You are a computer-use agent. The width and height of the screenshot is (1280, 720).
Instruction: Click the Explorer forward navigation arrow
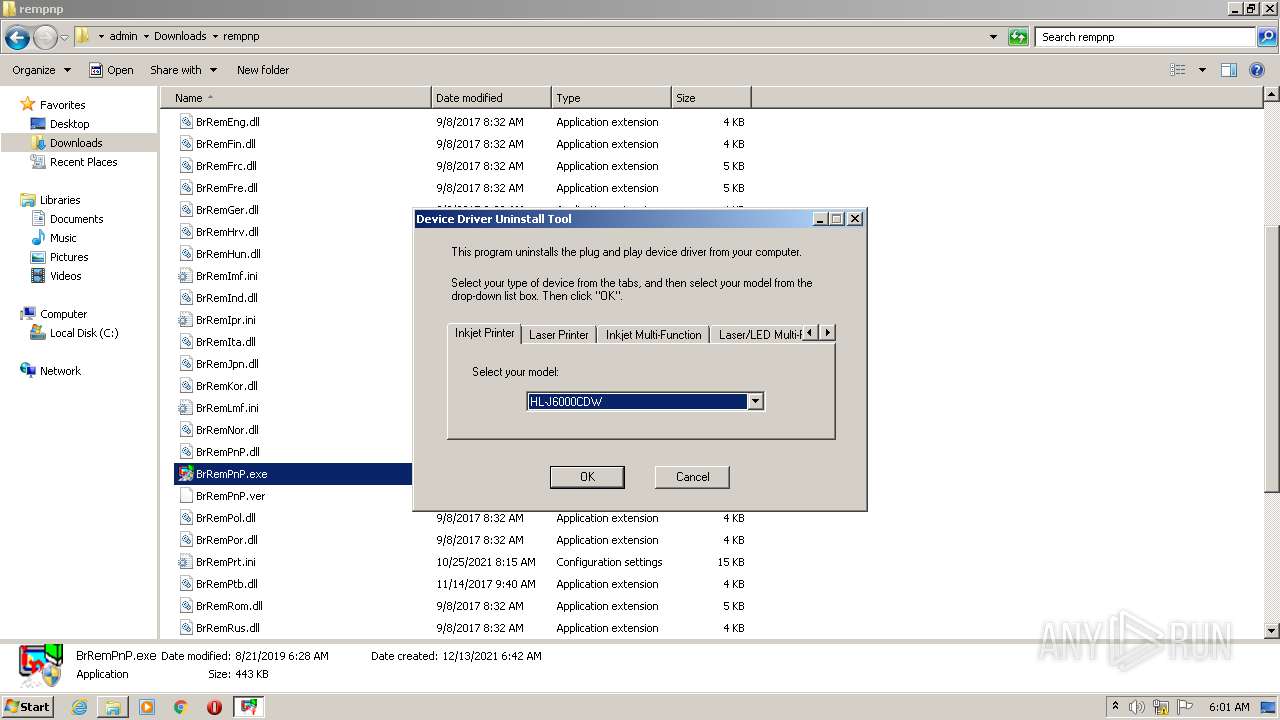[x=45, y=38]
